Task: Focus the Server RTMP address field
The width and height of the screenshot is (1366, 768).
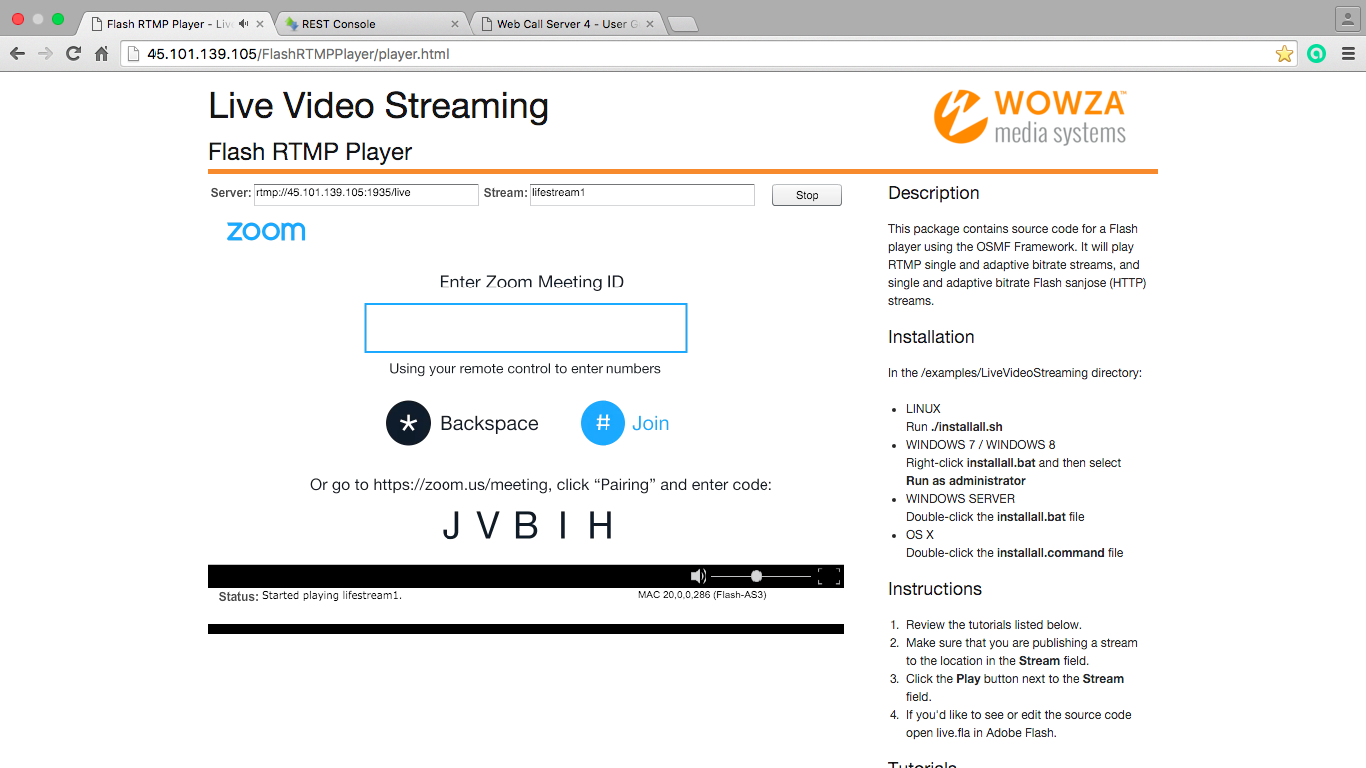Action: tap(366, 194)
